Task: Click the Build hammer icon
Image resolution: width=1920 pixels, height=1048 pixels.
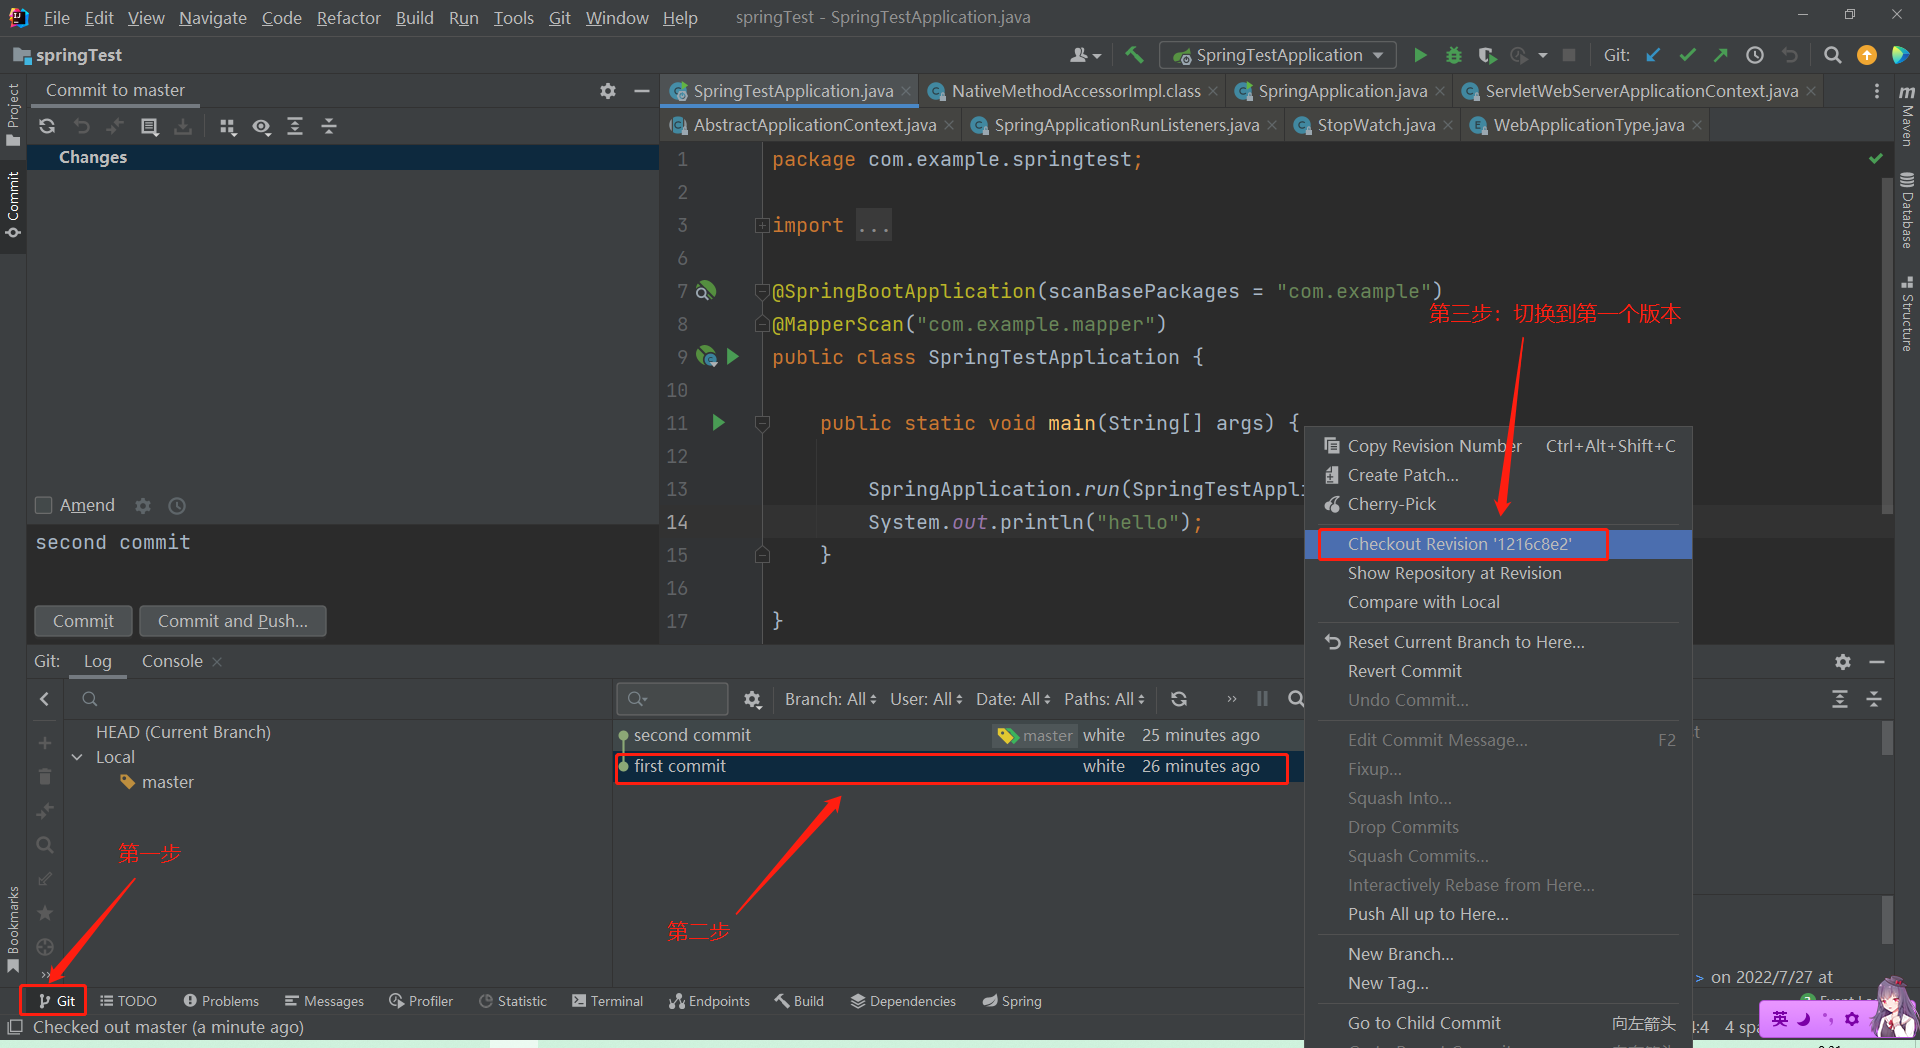Action: [x=1134, y=55]
